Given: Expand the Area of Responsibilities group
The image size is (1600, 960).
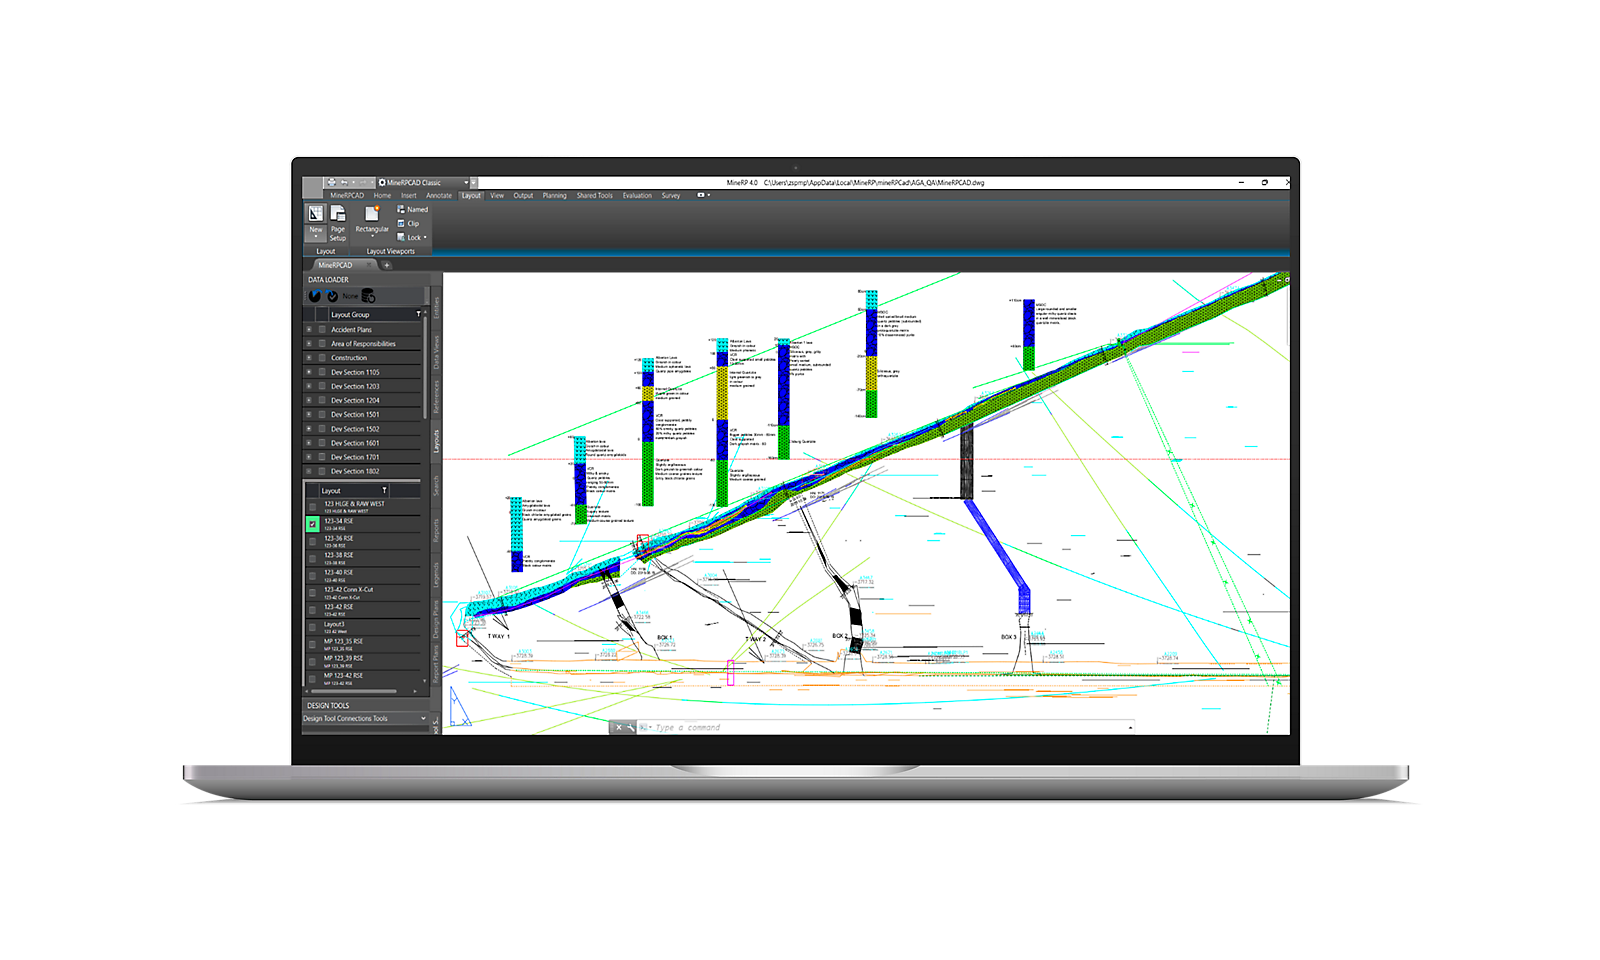Looking at the screenshot, I should [309, 343].
